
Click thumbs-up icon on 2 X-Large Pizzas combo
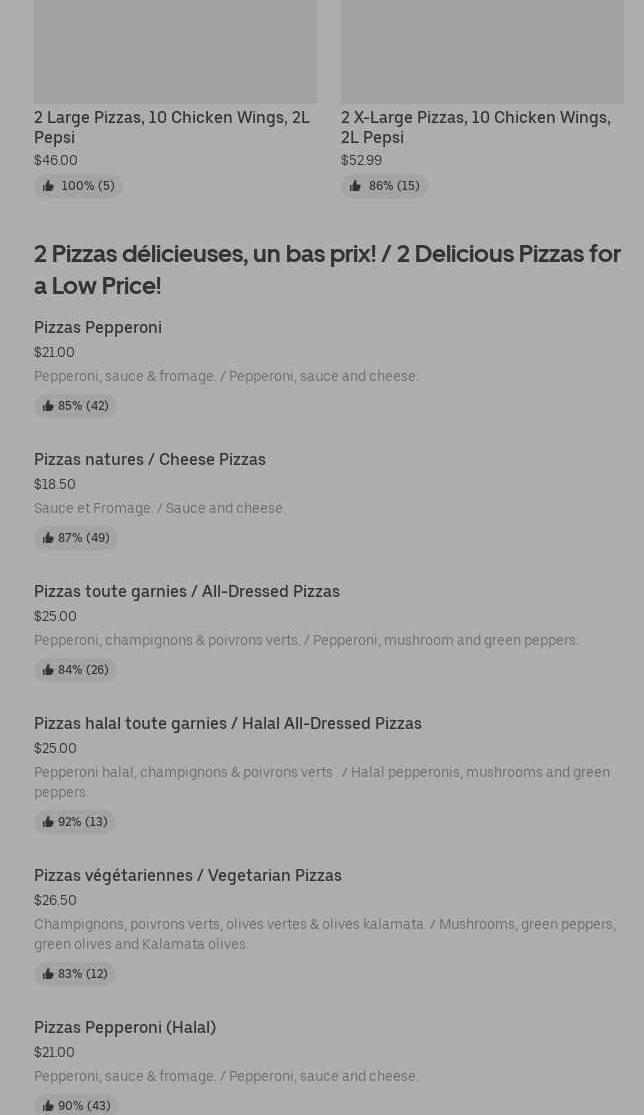(x=355, y=186)
